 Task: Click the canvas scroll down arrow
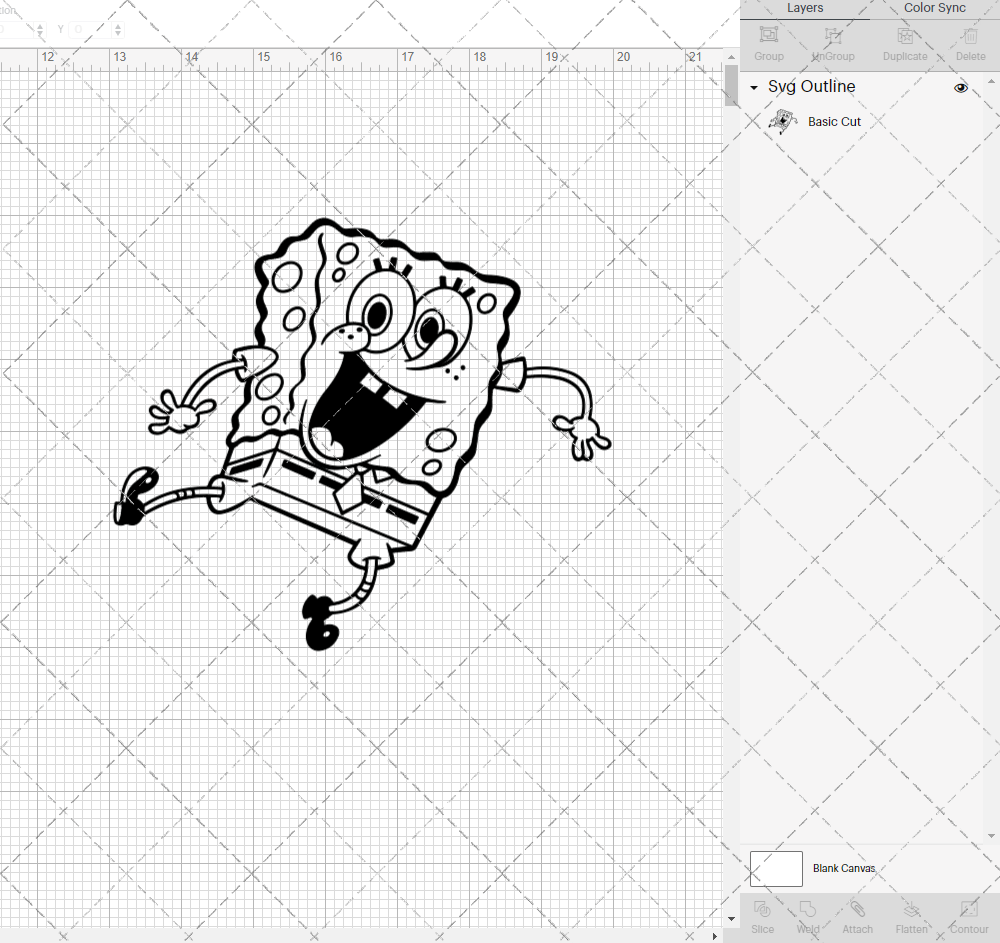click(x=731, y=919)
